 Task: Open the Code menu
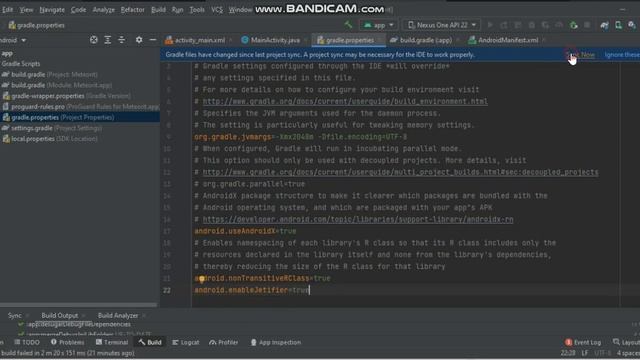tap(78, 9)
